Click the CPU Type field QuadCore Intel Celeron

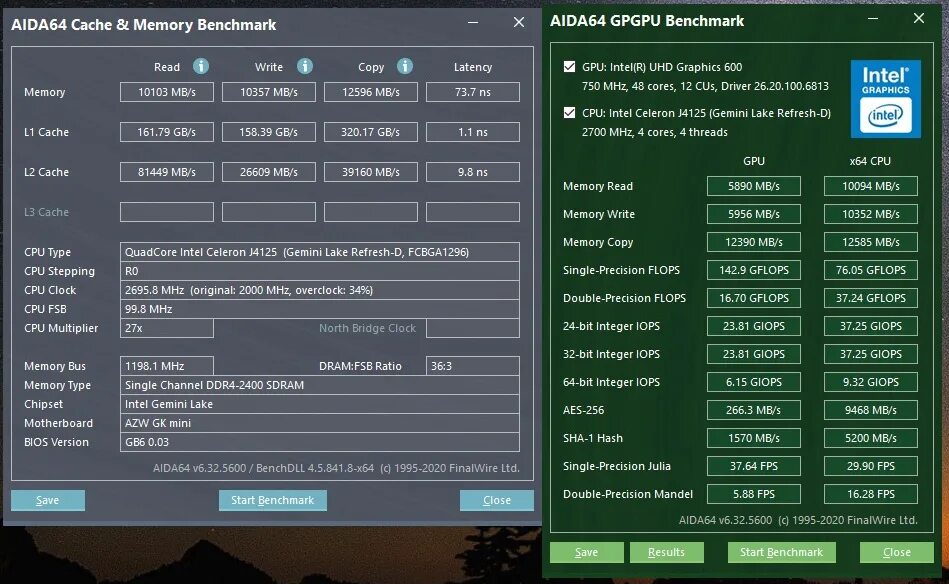(x=320, y=252)
